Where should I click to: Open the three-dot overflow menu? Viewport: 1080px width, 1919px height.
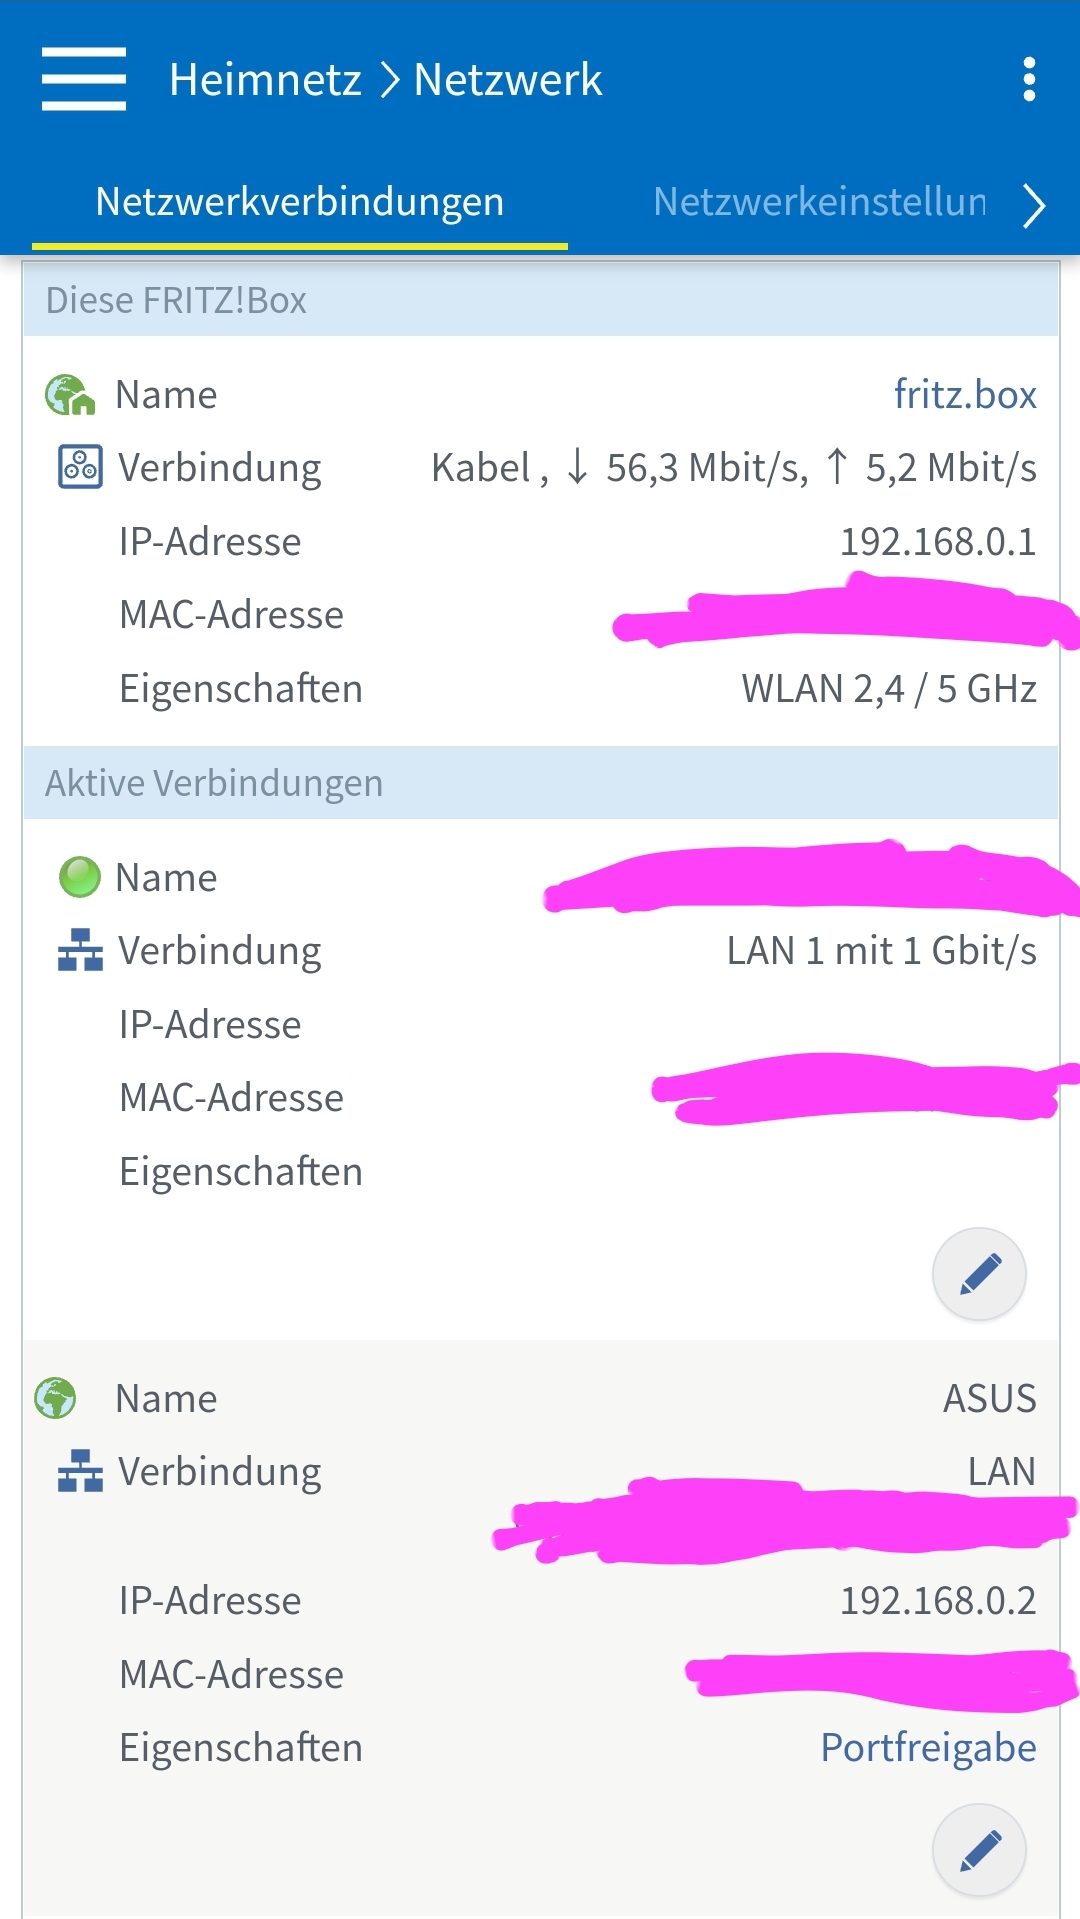click(1029, 79)
